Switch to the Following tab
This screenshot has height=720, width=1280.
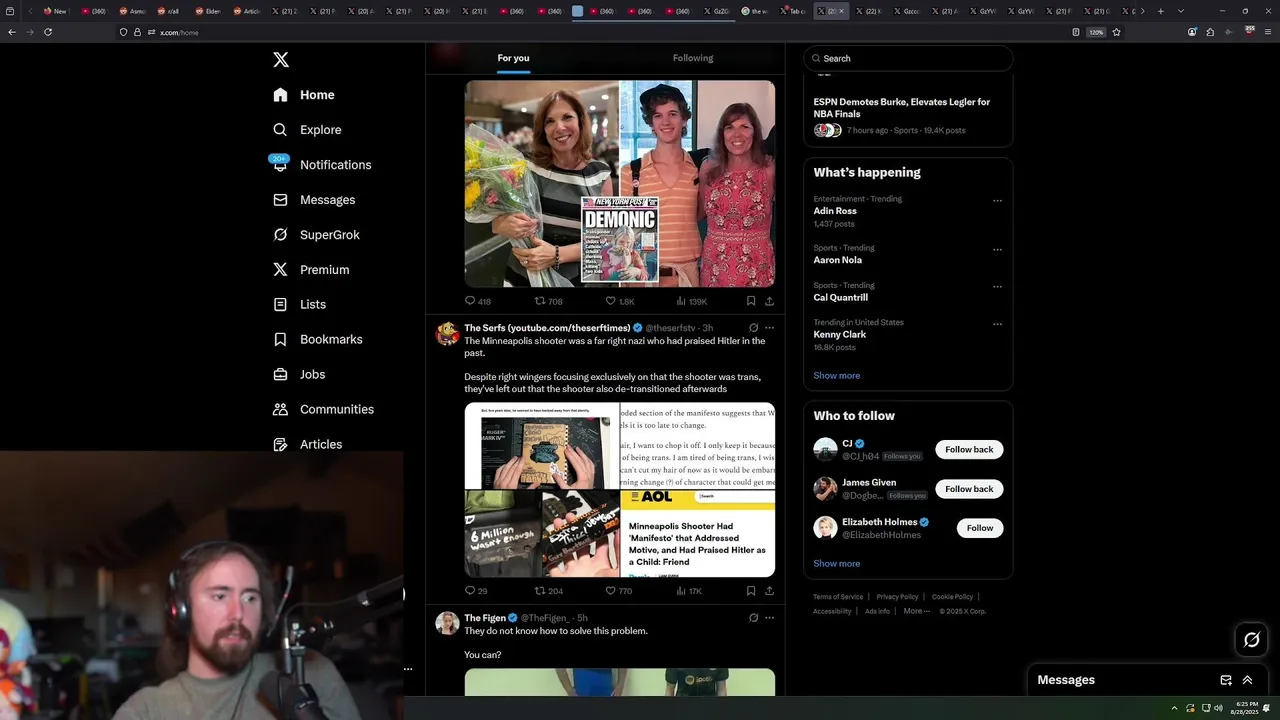coord(693,58)
